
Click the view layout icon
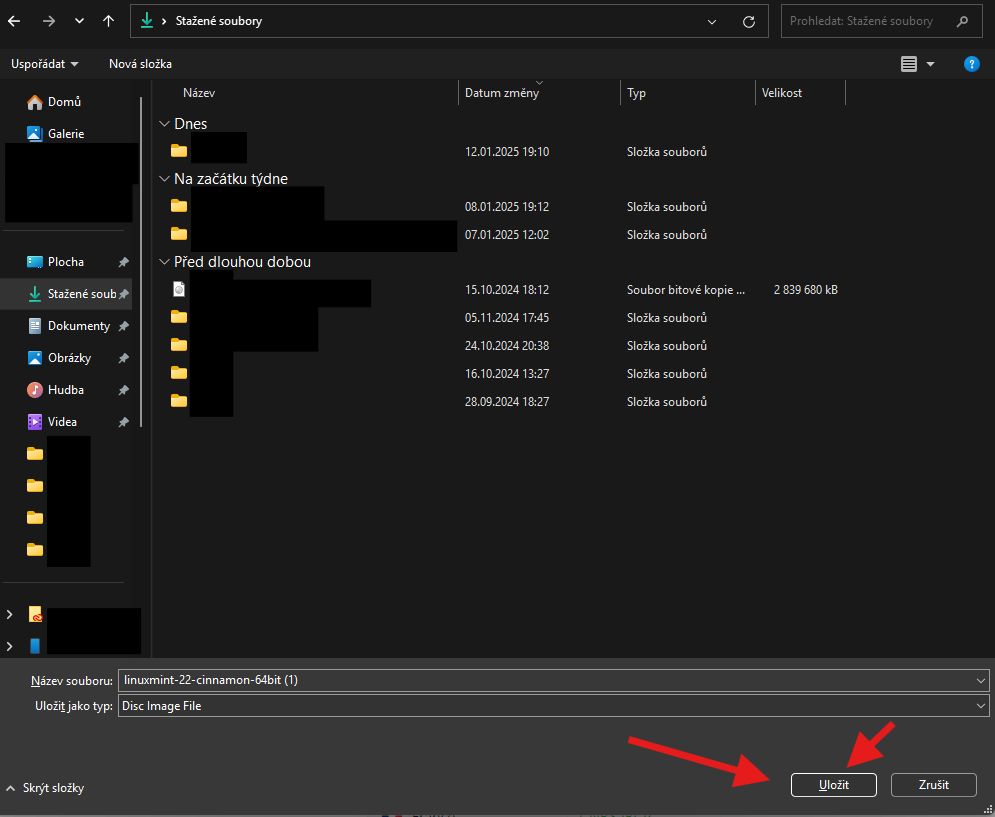pyautogui.click(x=908, y=64)
